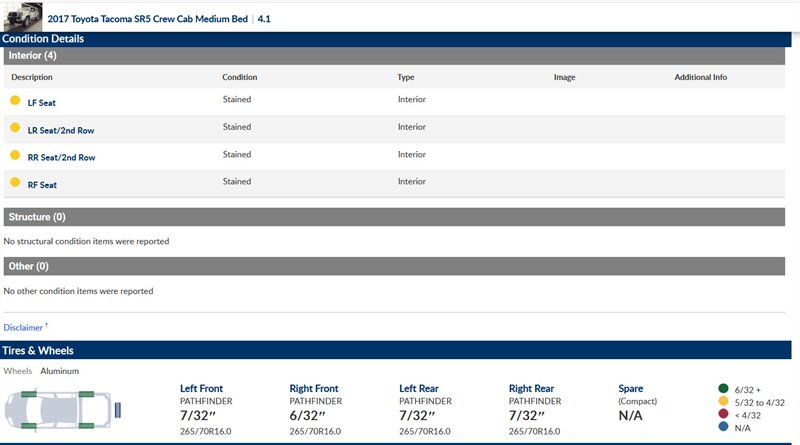
Task: Click the yellow 5/32 to 4/32 legend dot
Action: (x=723, y=403)
